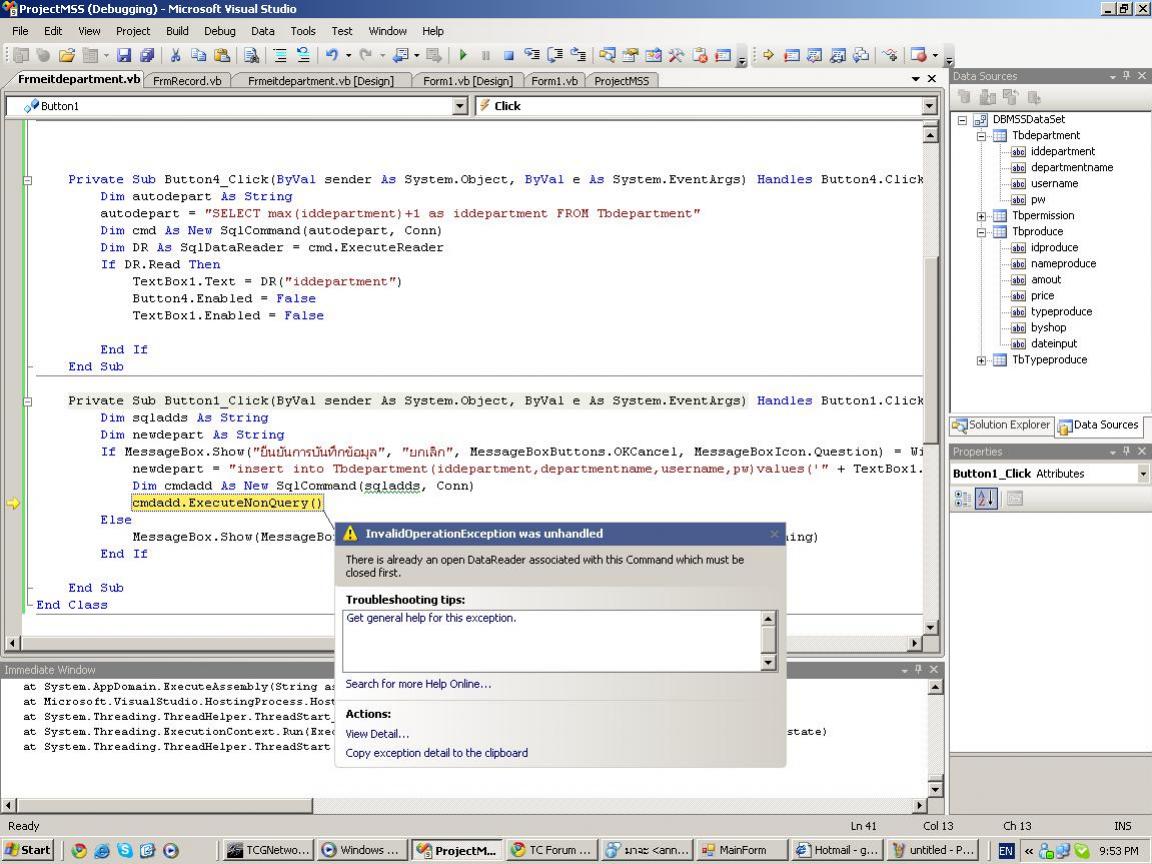Click the auto-hide pin on Data Sources panel
The height and width of the screenshot is (864, 1152).
click(x=1126, y=76)
